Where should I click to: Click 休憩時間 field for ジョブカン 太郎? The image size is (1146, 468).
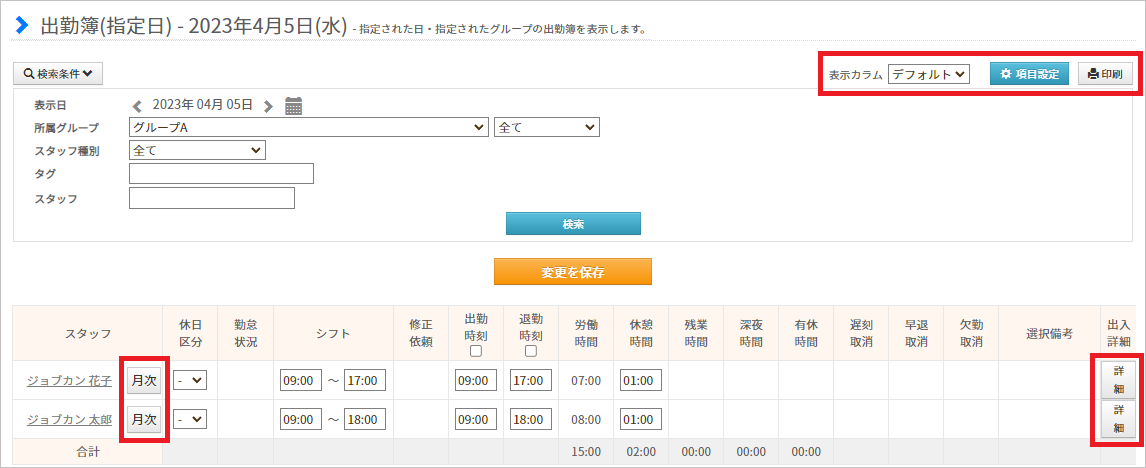641,420
